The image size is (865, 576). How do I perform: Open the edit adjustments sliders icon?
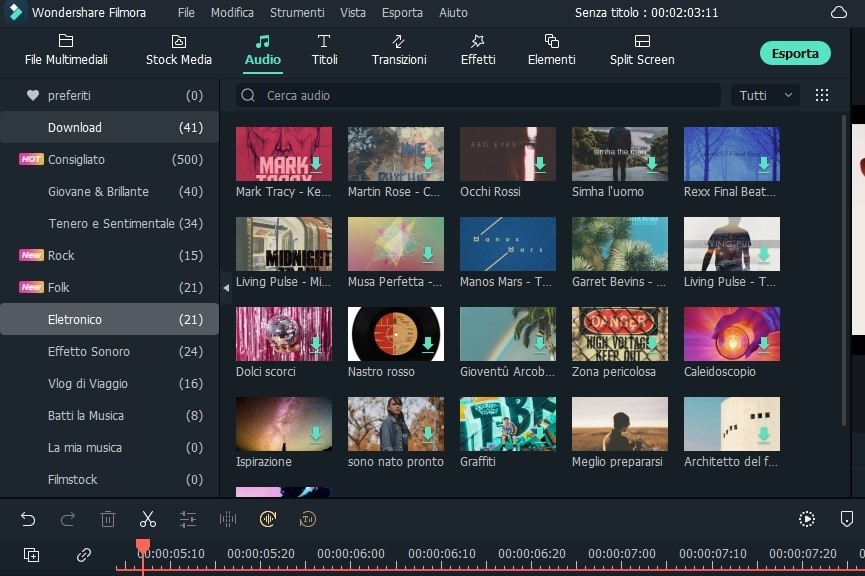click(188, 519)
